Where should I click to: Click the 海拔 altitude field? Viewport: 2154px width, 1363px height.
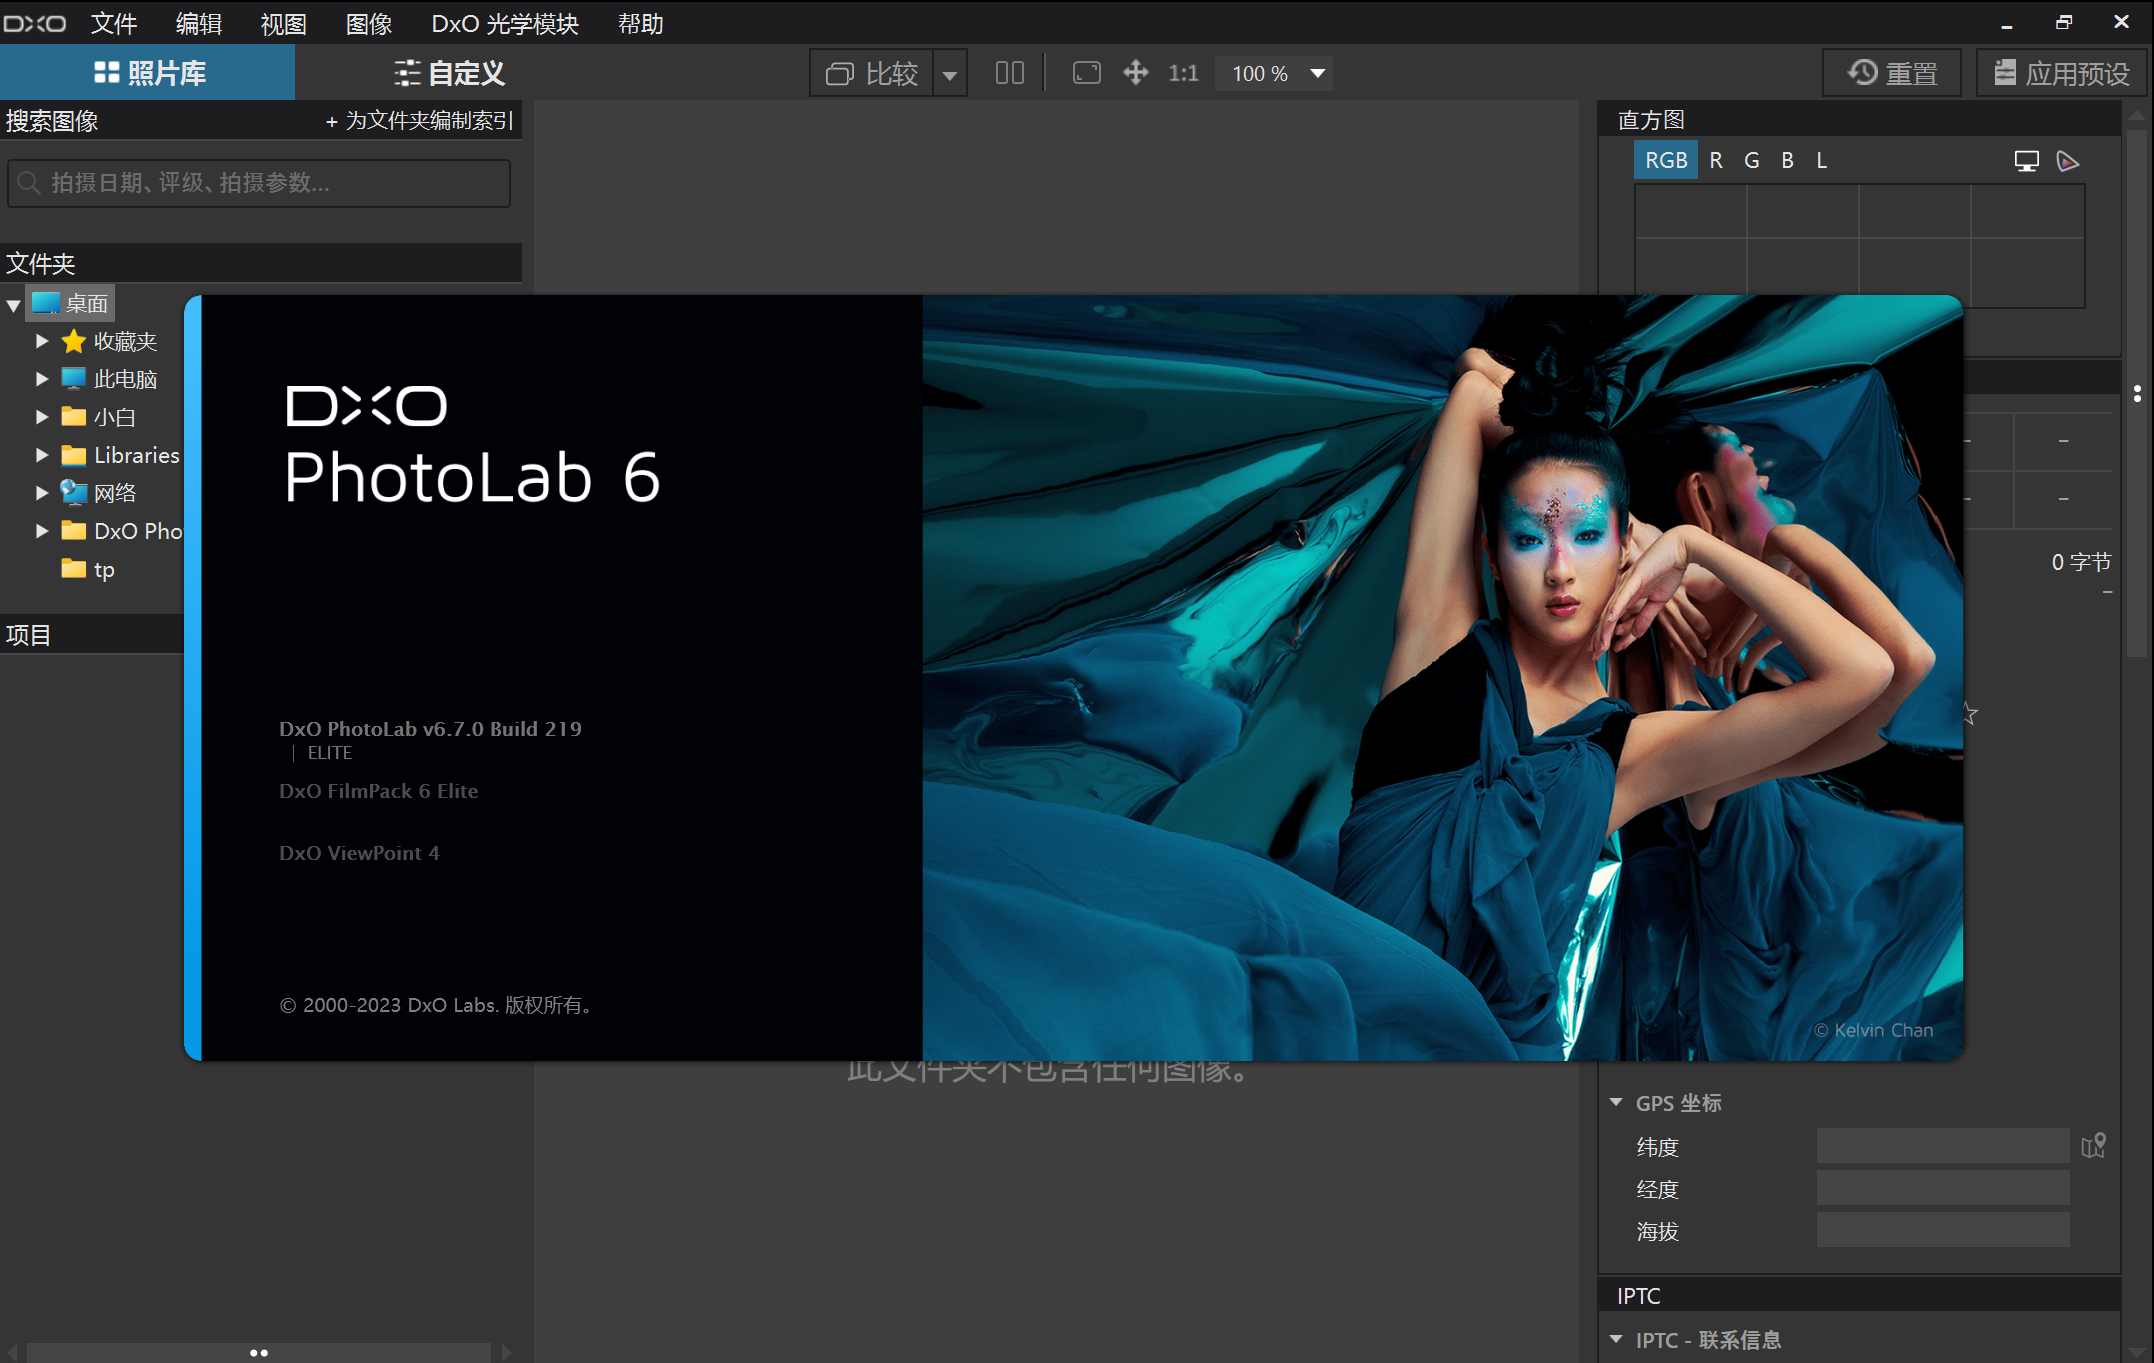(x=1942, y=1230)
